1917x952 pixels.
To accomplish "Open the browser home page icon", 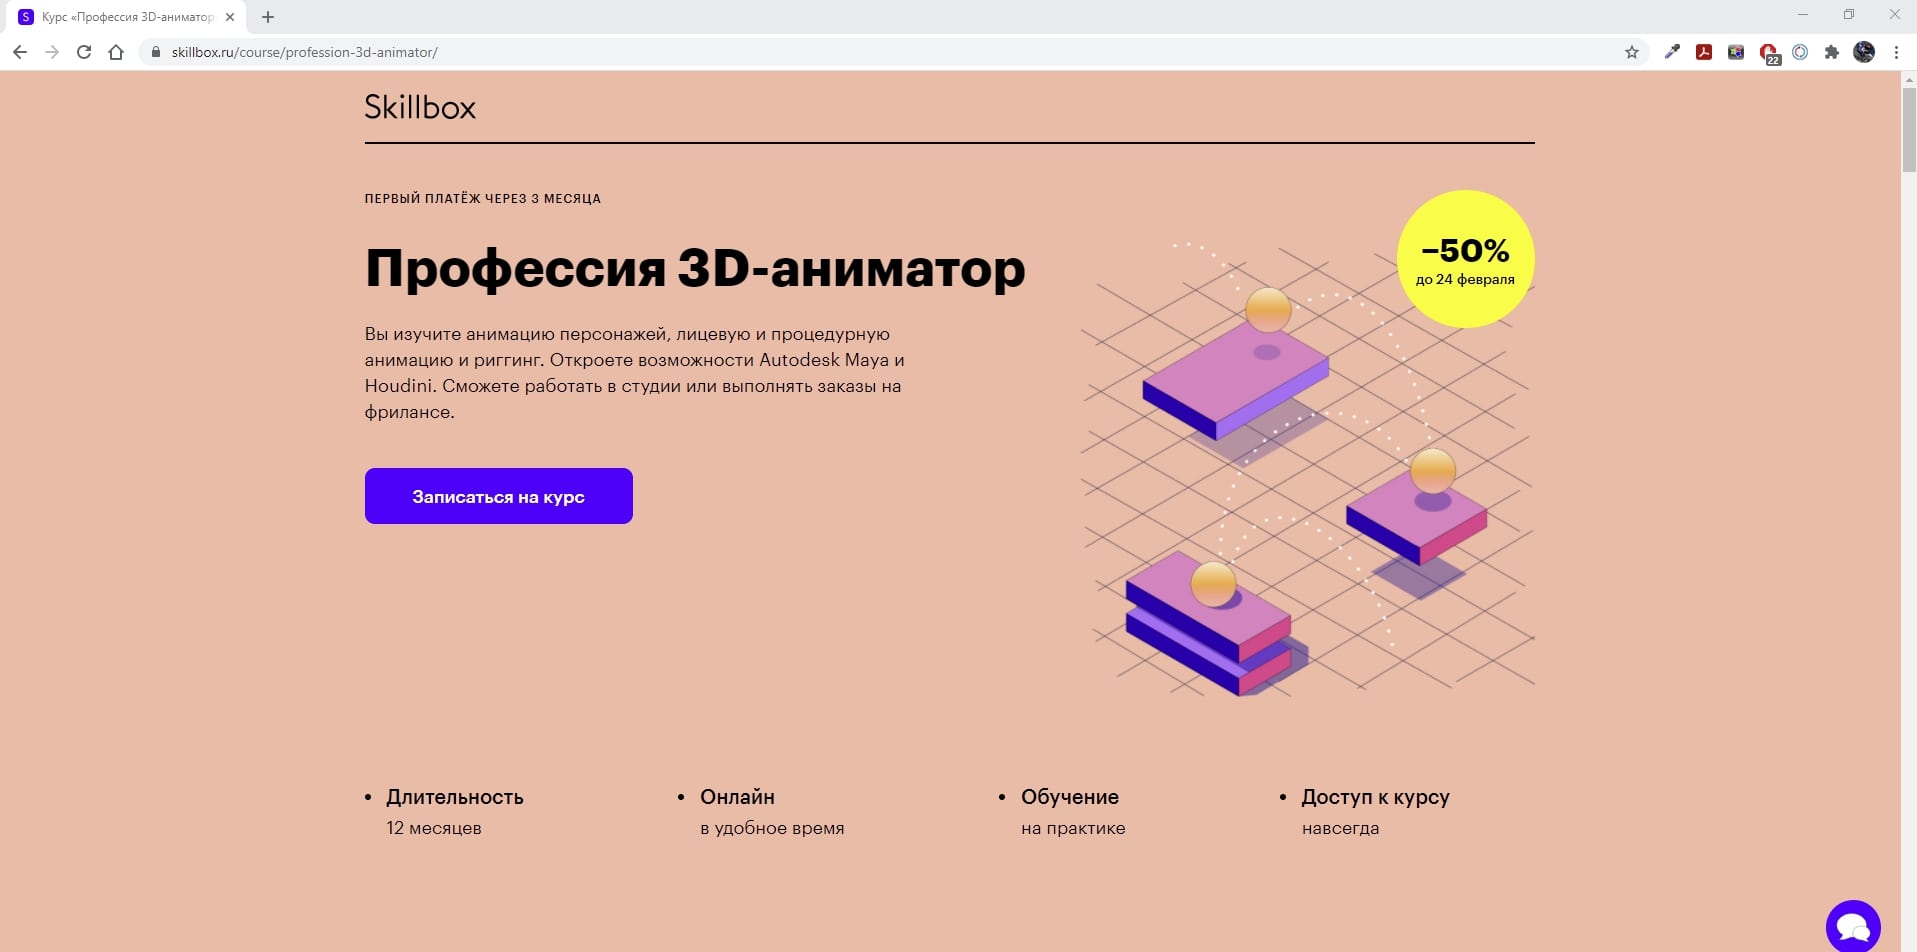I will point(116,52).
